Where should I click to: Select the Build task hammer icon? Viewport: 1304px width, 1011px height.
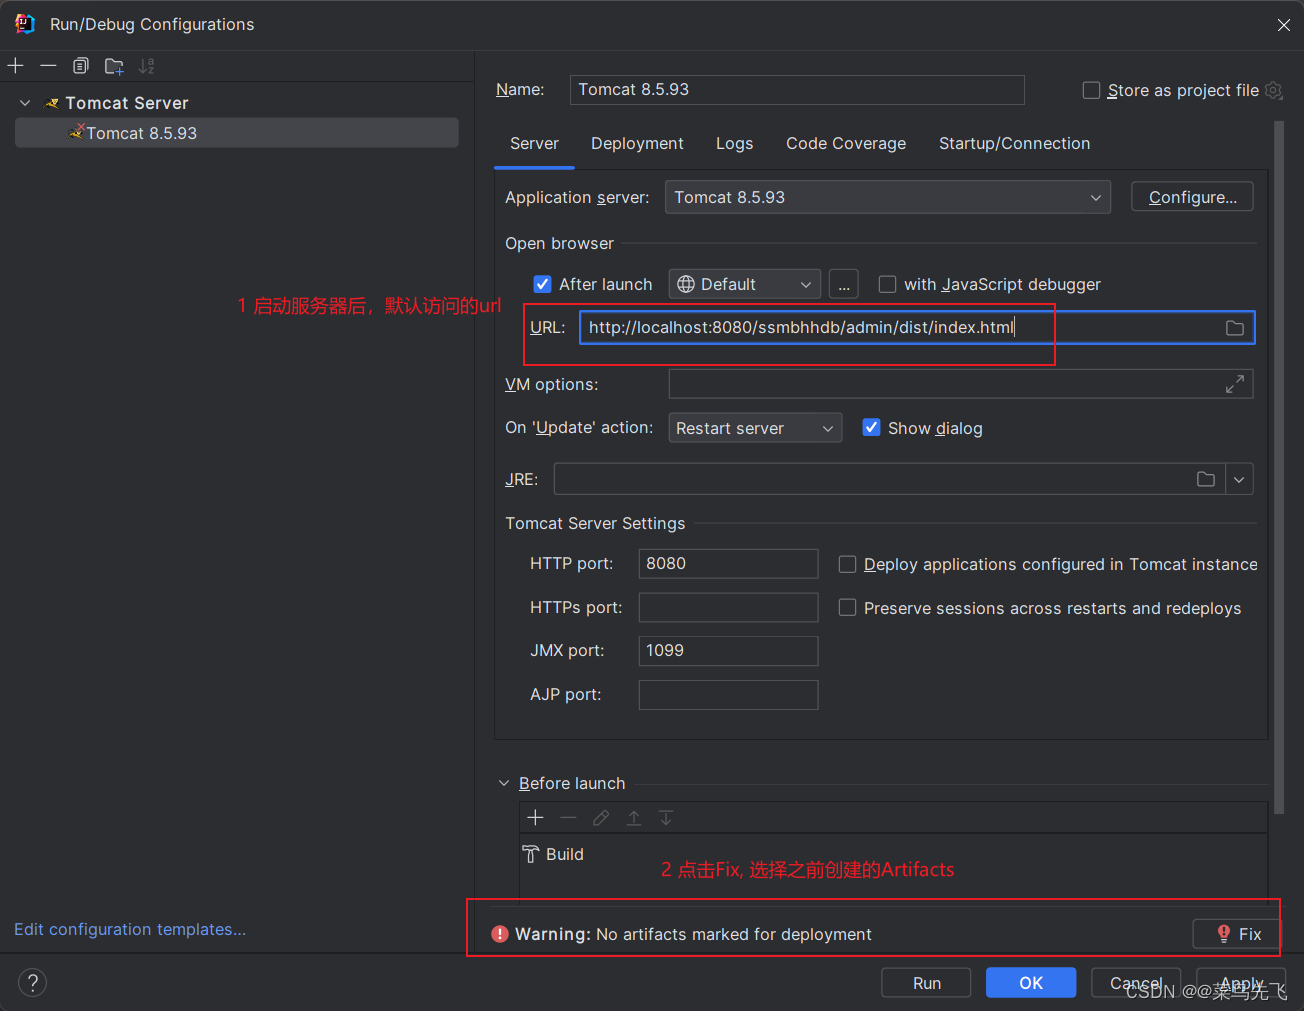(531, 854)
